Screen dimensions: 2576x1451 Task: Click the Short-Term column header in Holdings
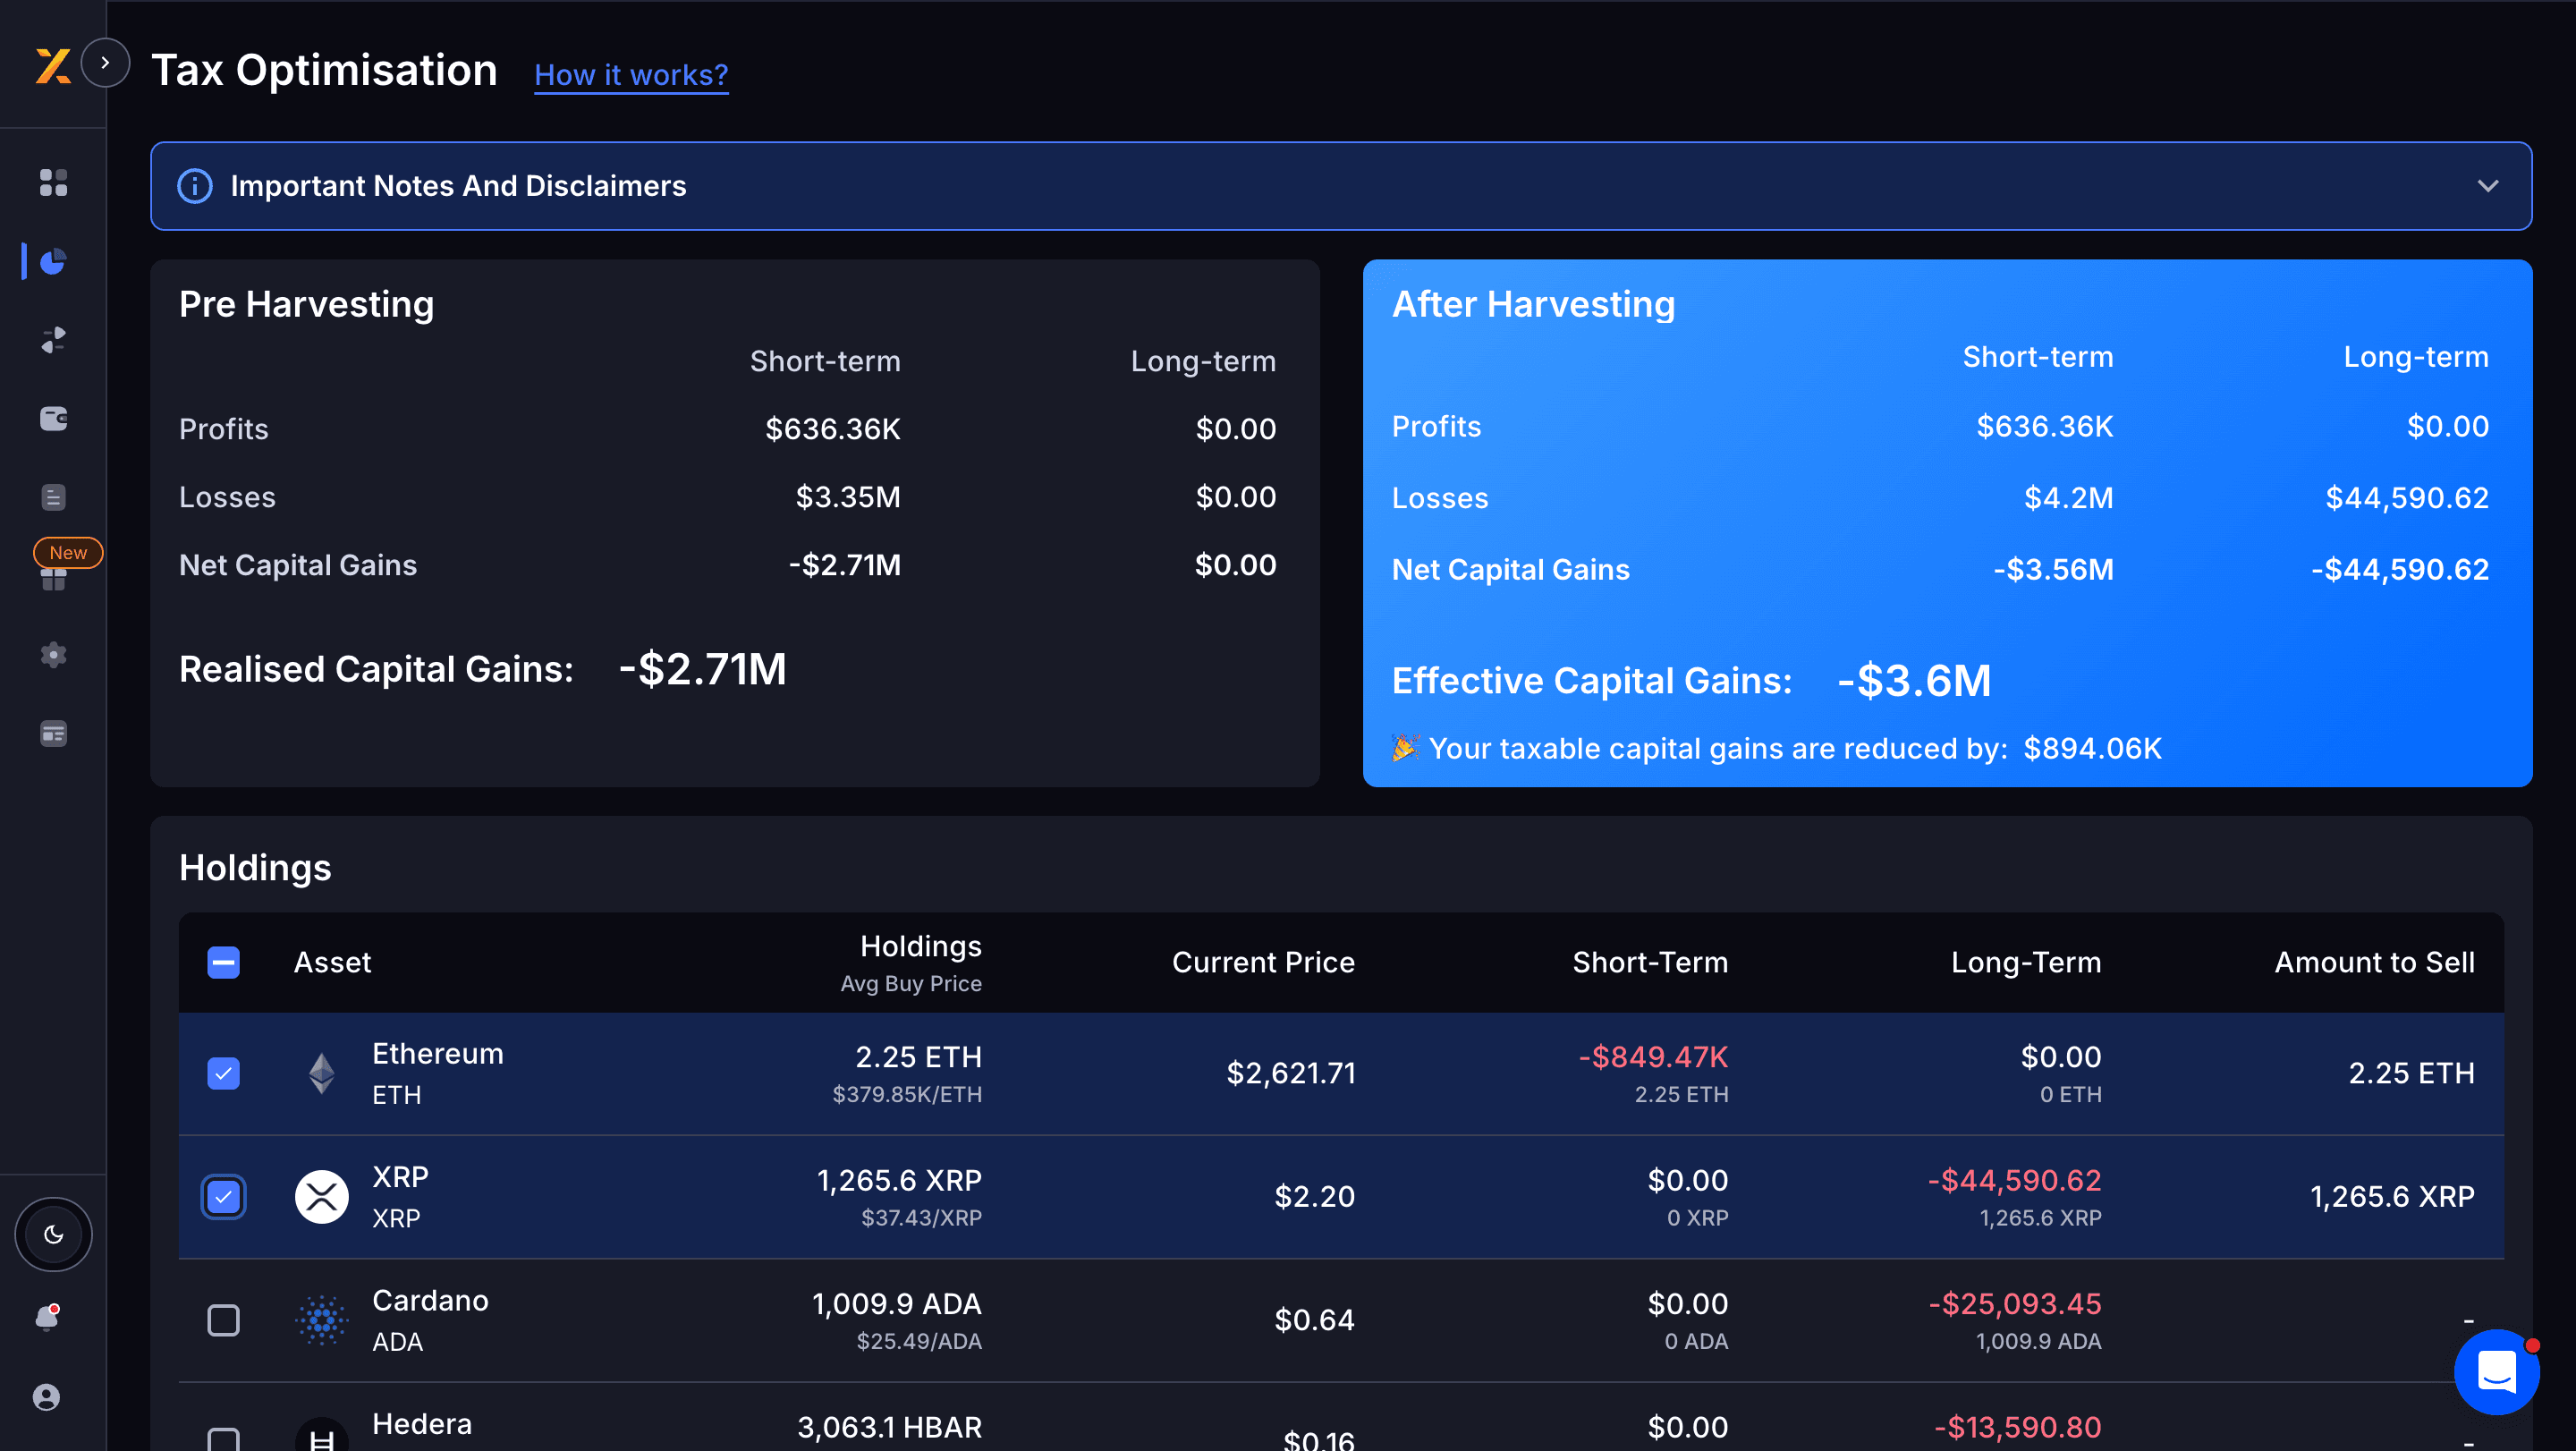tap(1650, 963)
